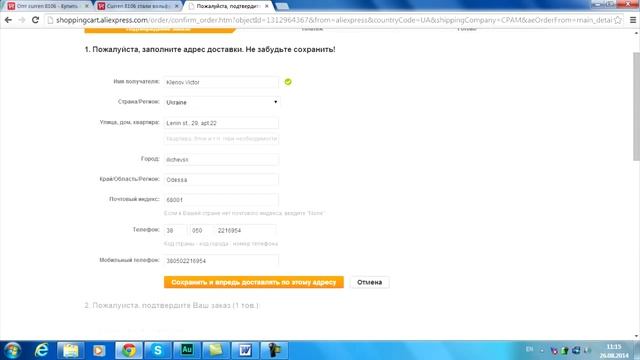The height and width of the screenshot is (360, 640).
Task: Click postal code field '68001'
Action: pyautogui.click(x=221, y=200)
